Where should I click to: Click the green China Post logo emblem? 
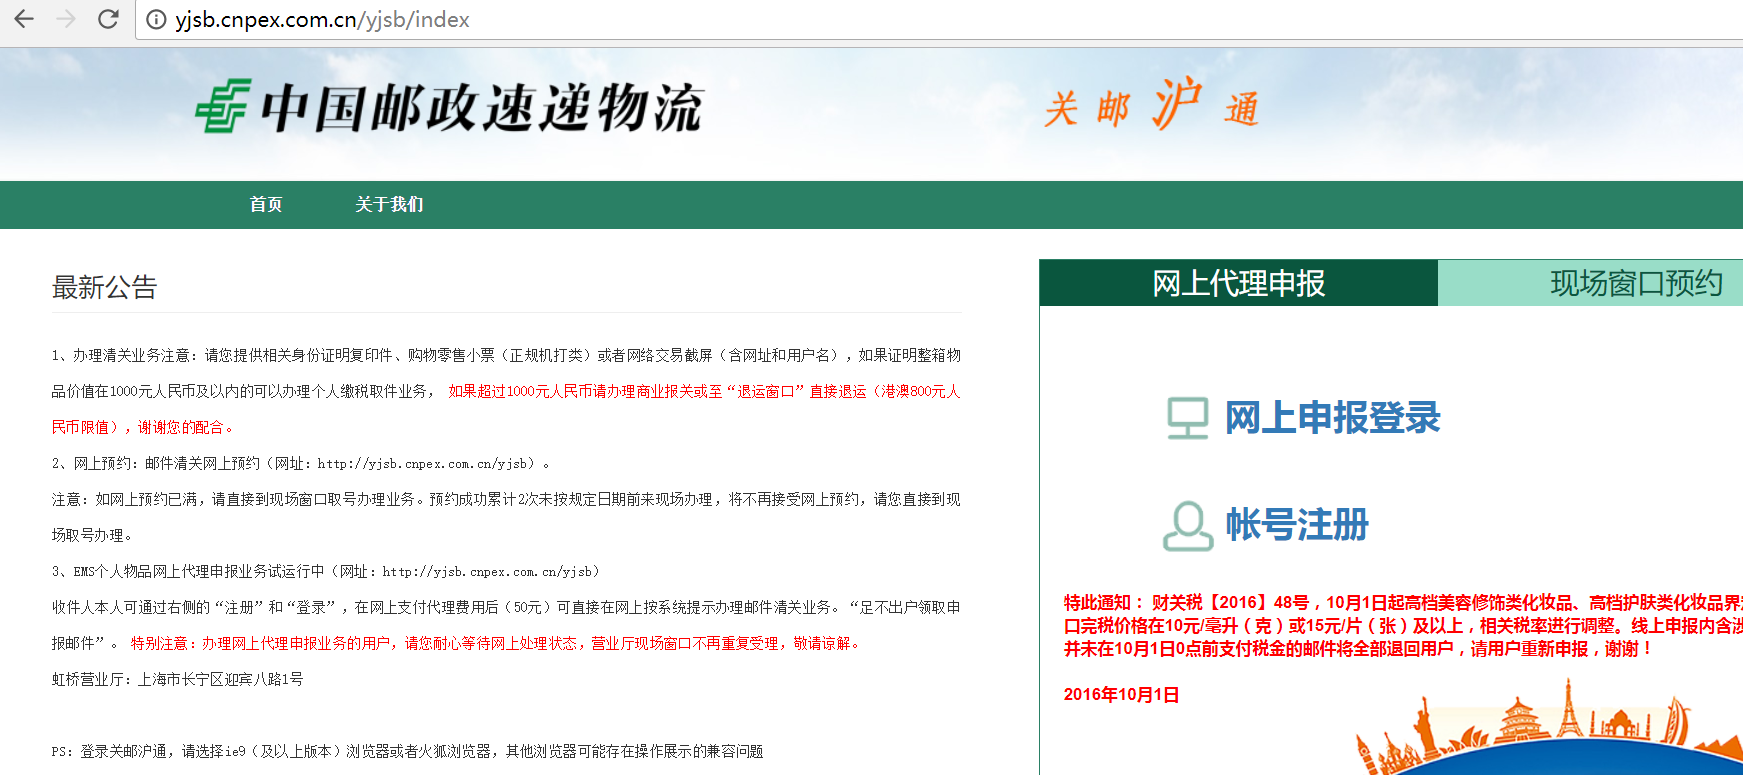tap(223, 106)
